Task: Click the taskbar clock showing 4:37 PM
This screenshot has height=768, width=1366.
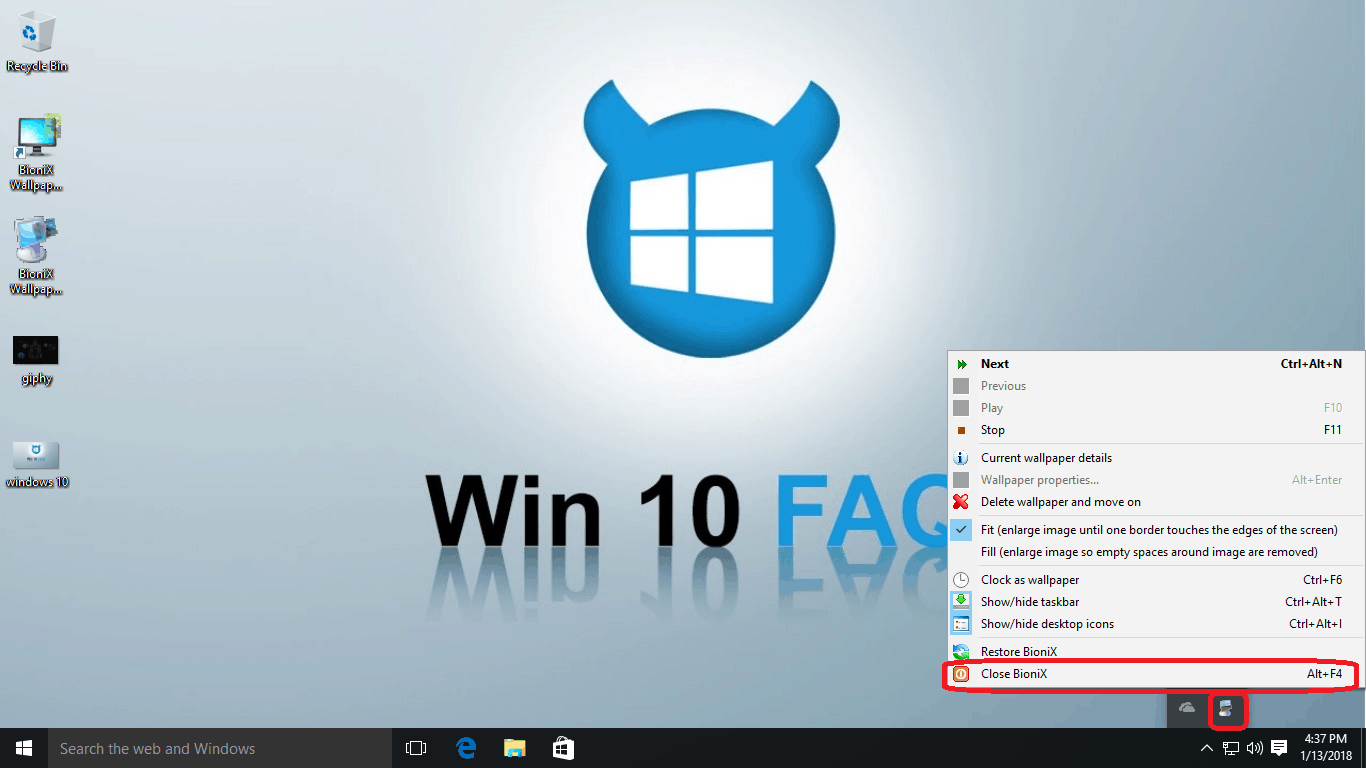Action: point(1326,748)
